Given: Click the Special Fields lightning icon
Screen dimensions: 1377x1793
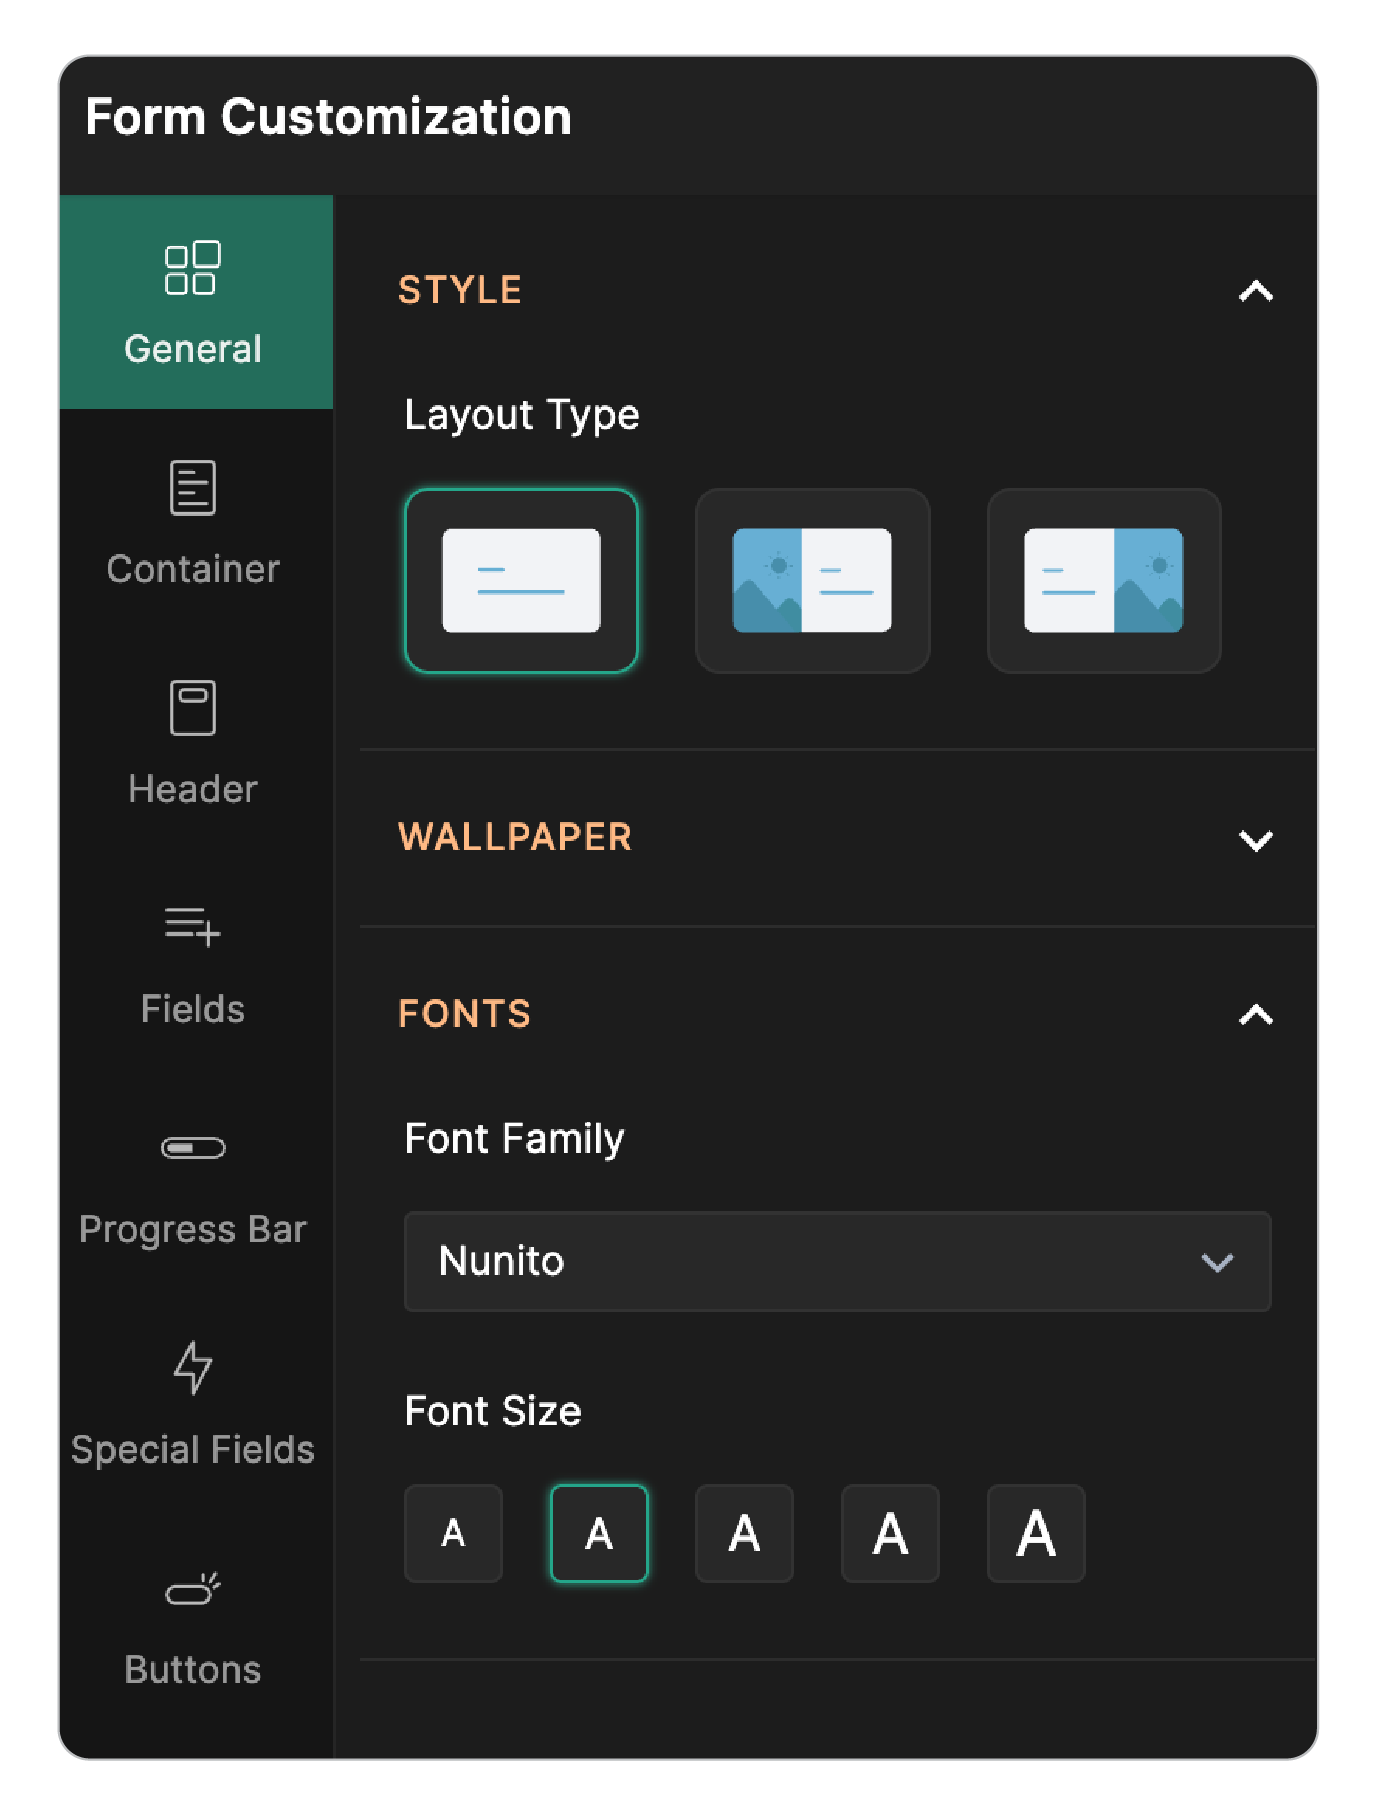Looking at the screenshot, I should pos(193,1367).
